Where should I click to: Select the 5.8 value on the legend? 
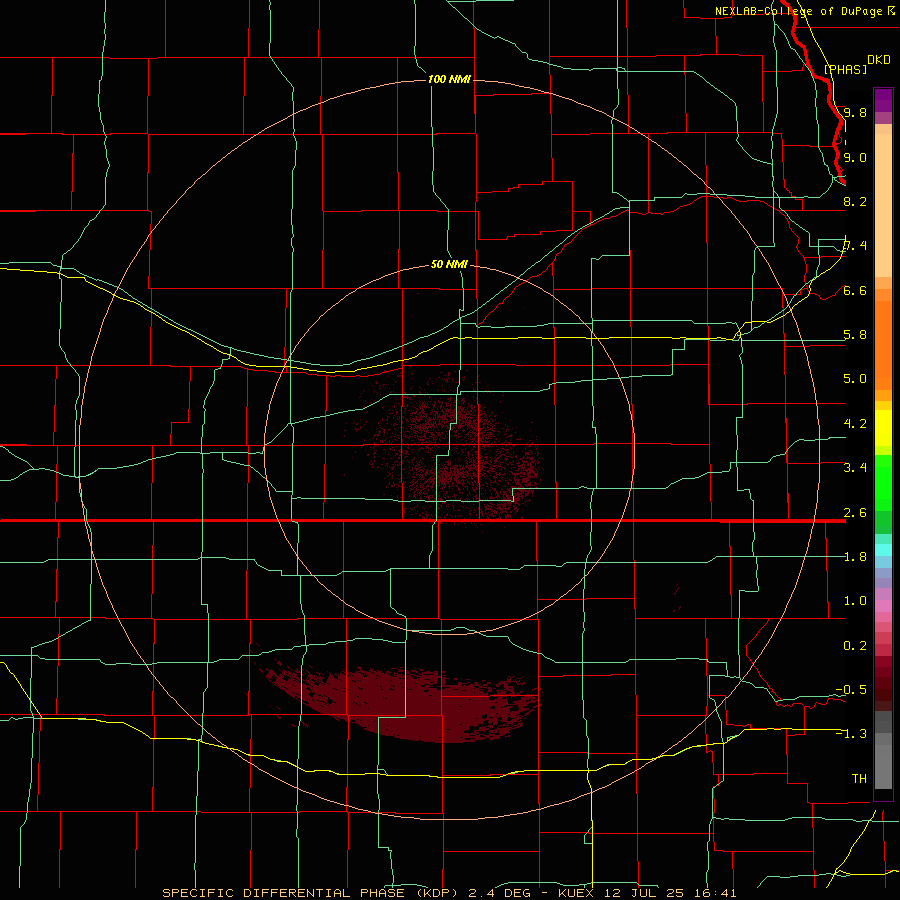pos(855,335)
